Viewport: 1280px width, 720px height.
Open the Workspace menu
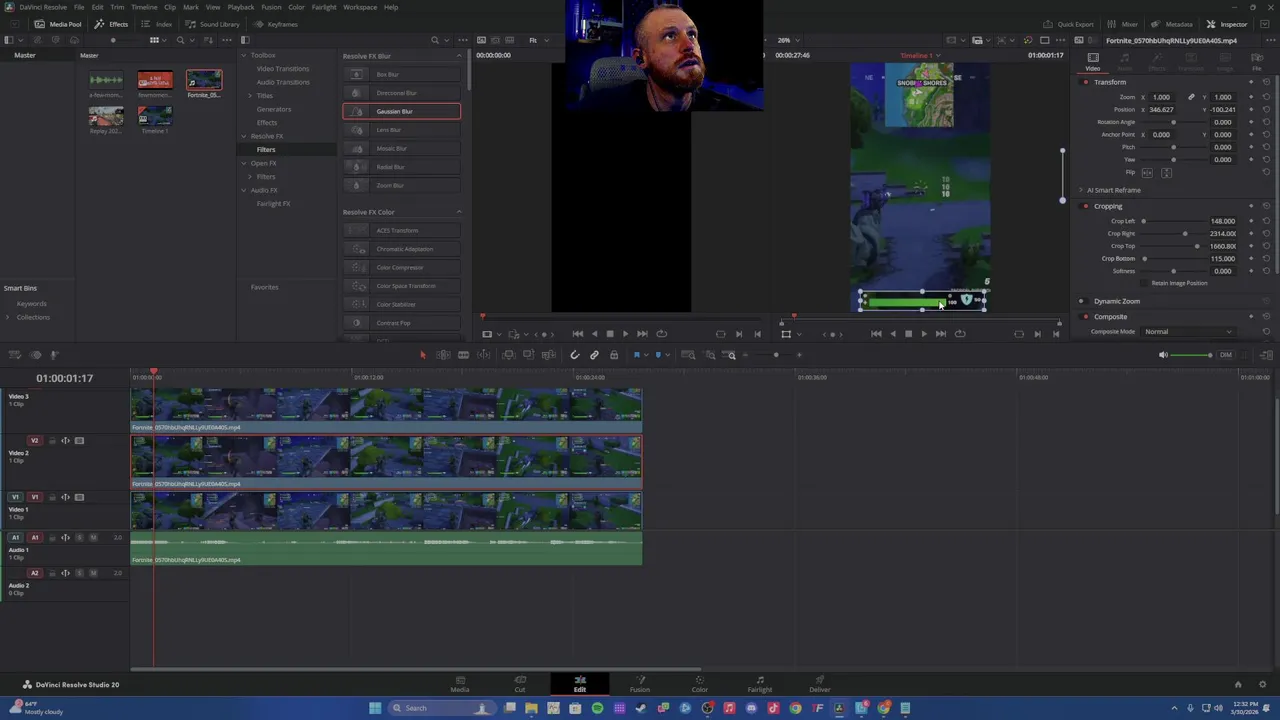tap(360, 7)
